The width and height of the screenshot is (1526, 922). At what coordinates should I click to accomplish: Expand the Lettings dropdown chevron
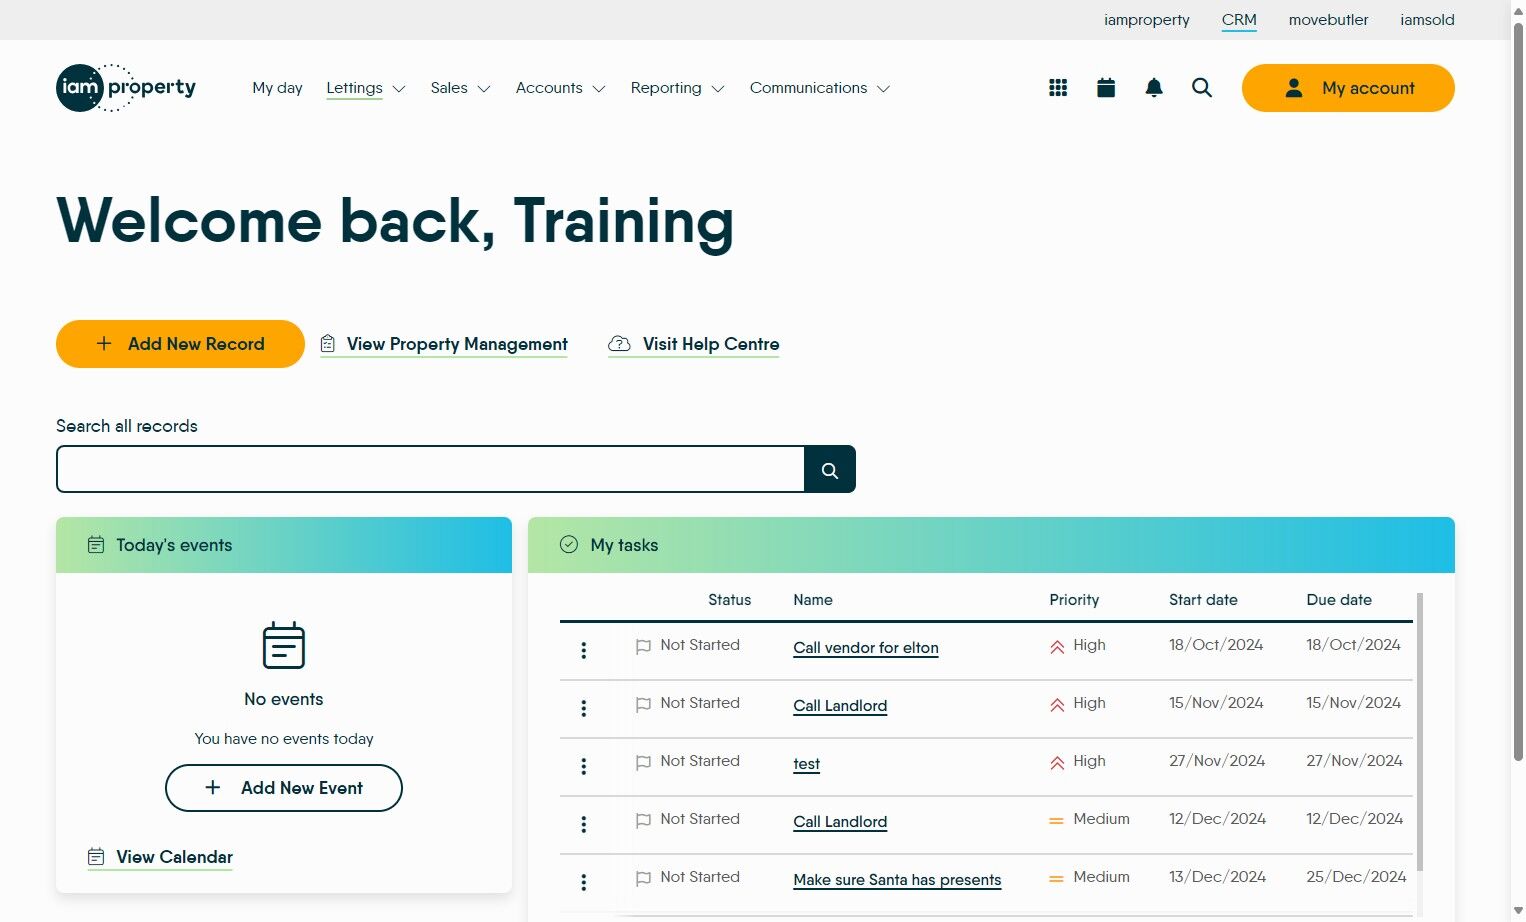399,89
